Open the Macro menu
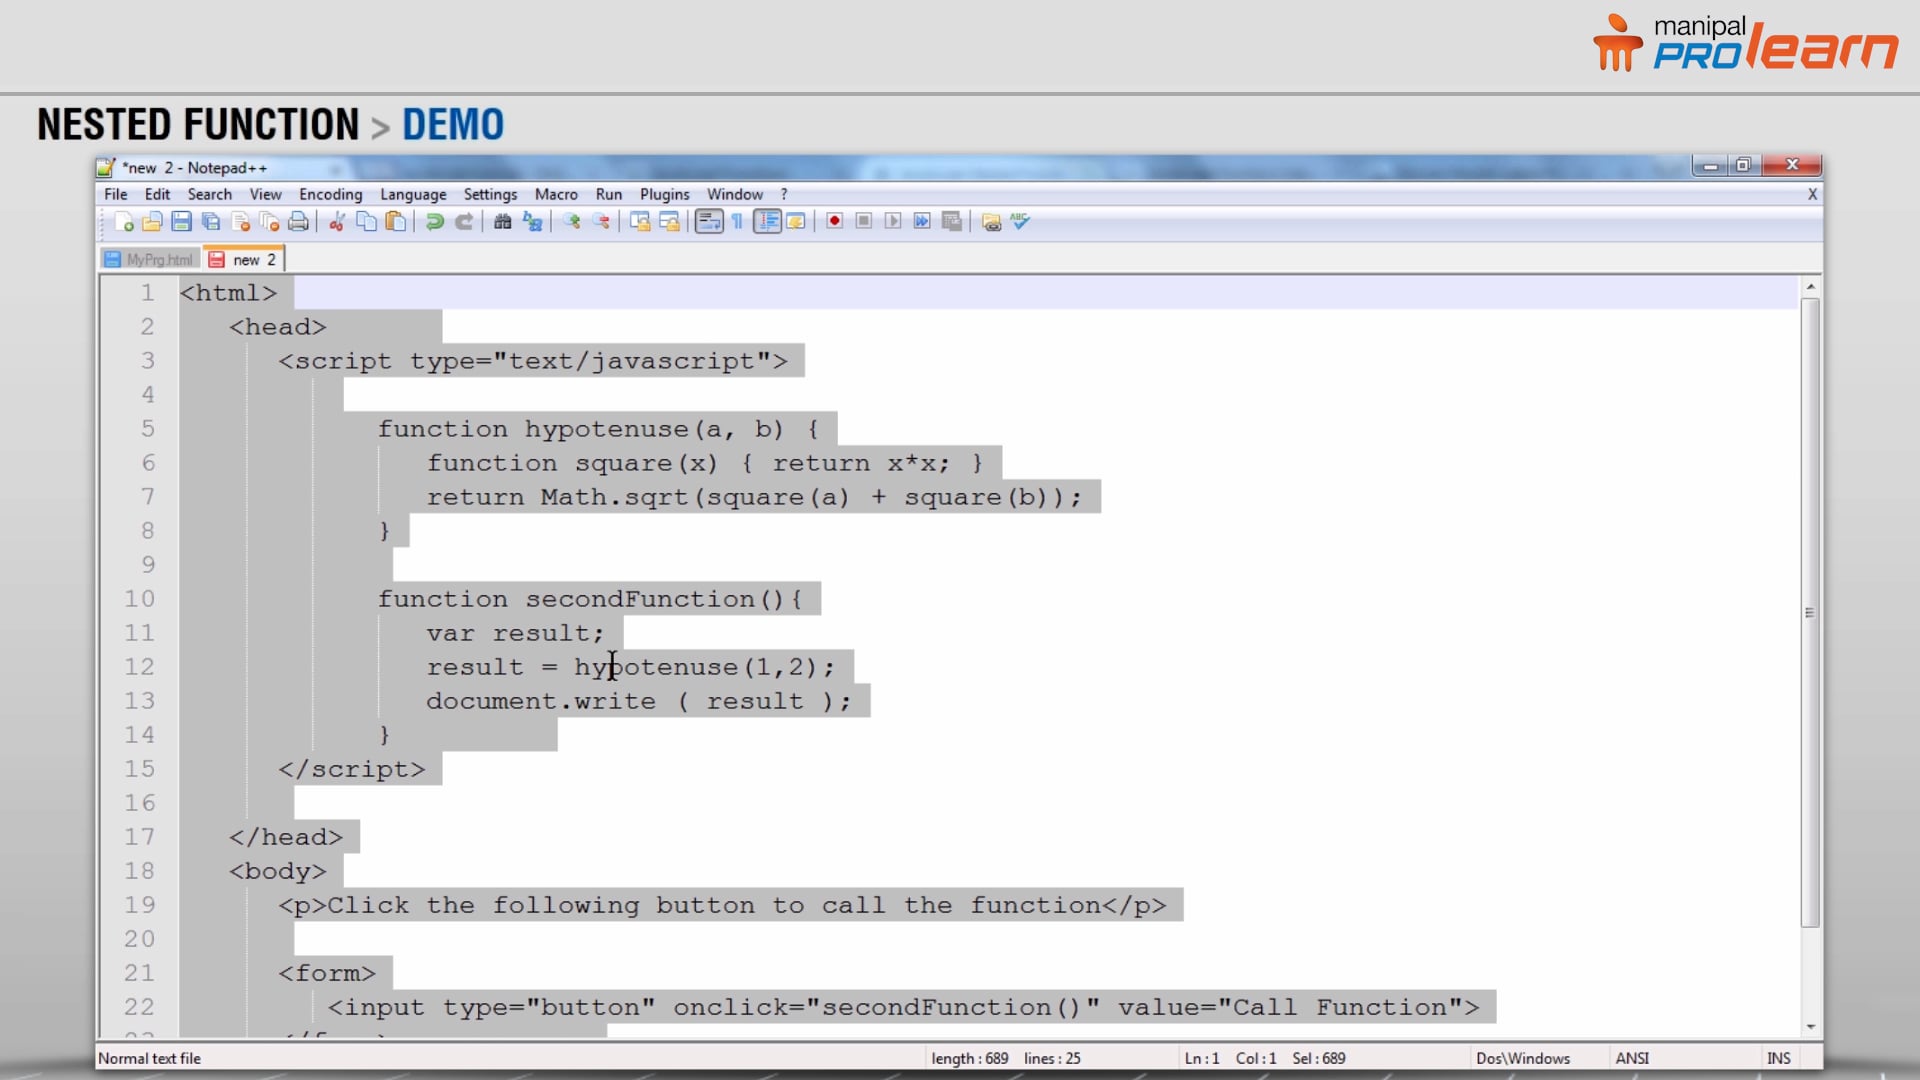 (x=556, y=194)
